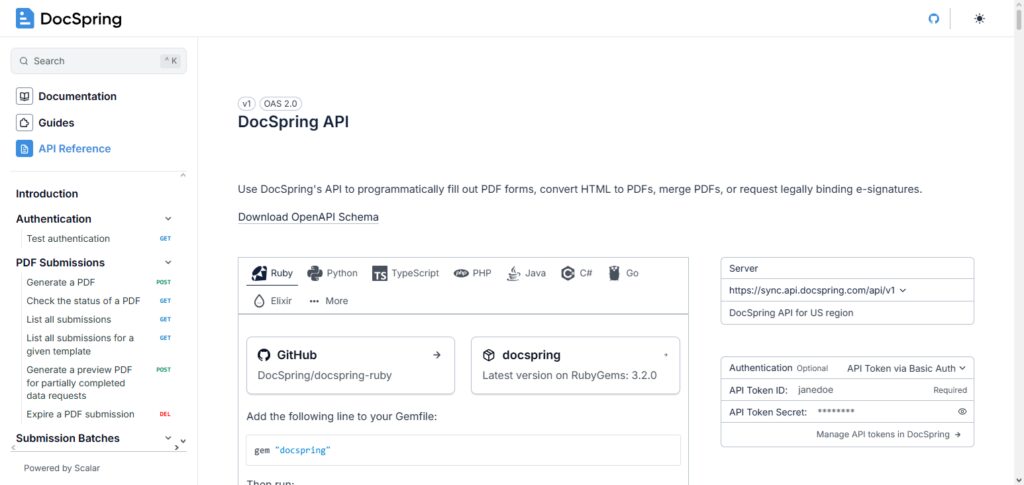The image size is (1024, 485).
Task: Click Download OpenAPI Schema link
Action: 308,217
